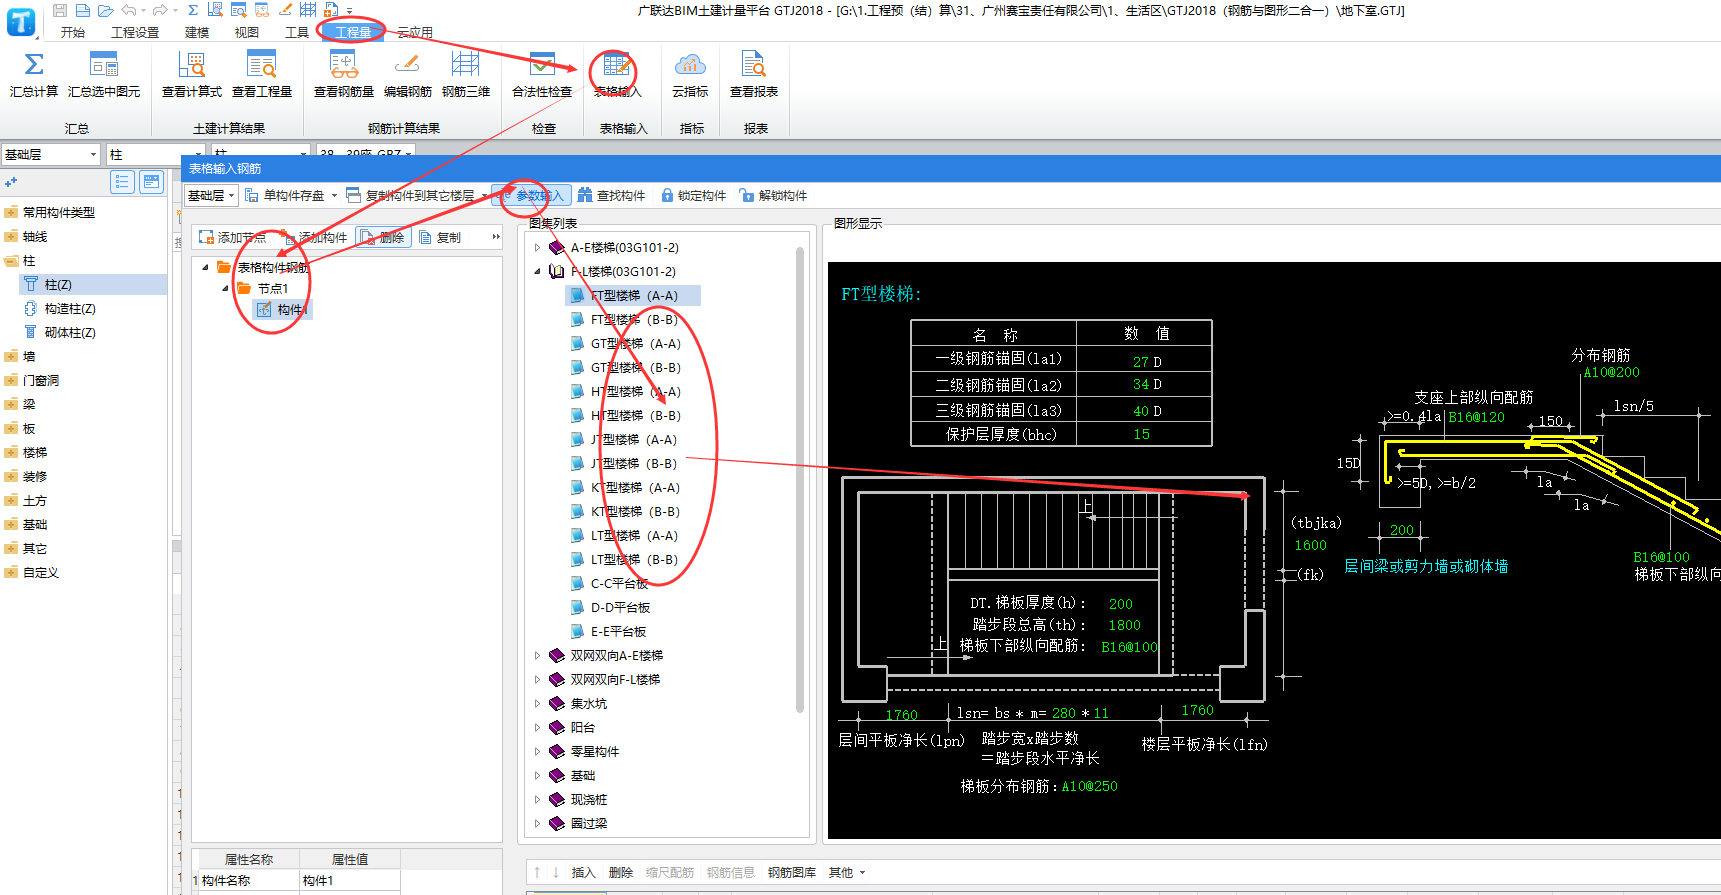
Task: Edit 踏步段总高 value 1800 in drawing
Action: [x=1124, y=625]
